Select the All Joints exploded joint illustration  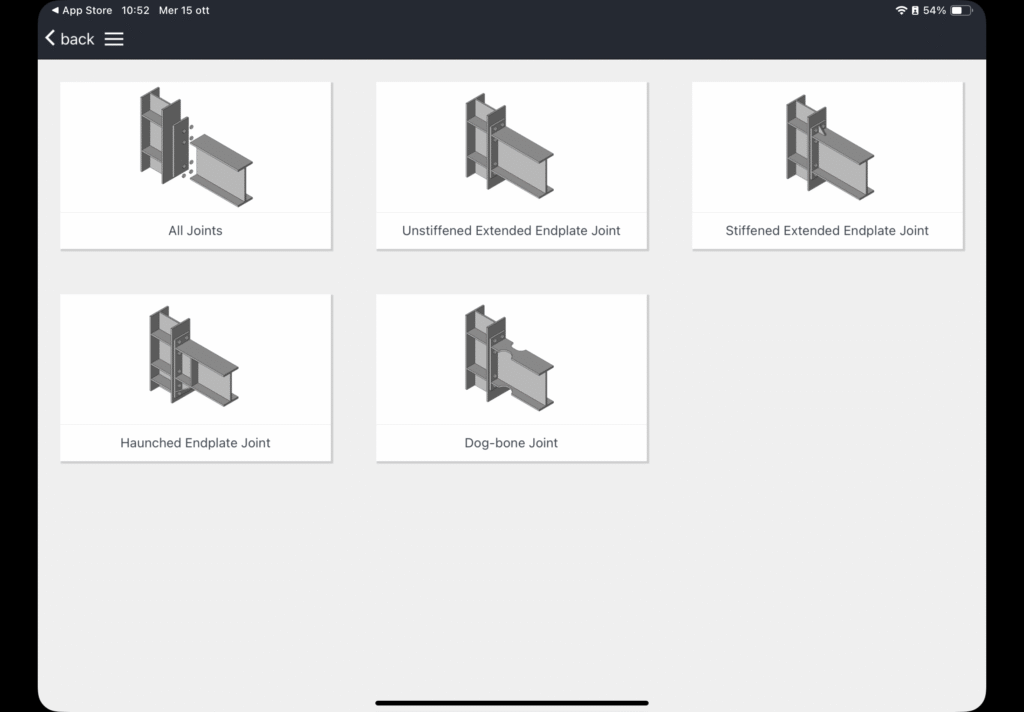196,147
